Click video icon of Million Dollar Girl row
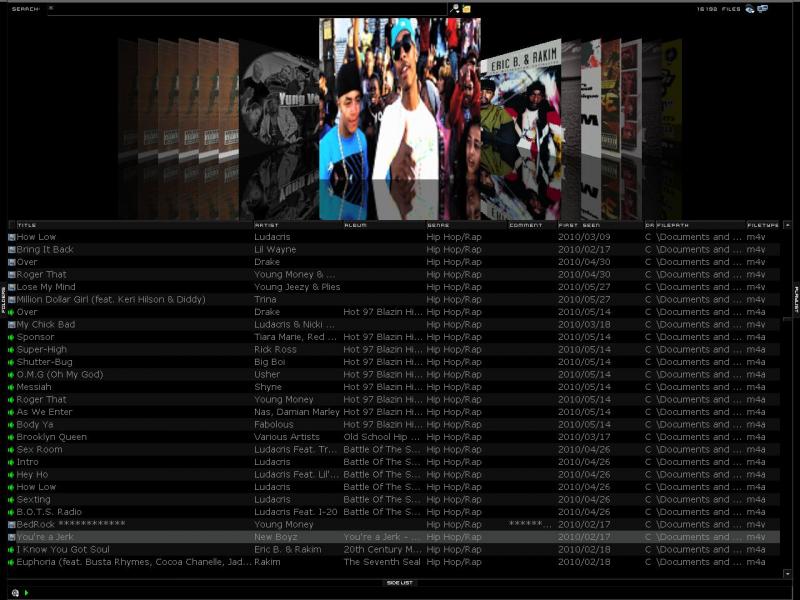The image size is (800, 600). (x=12, y=299)
